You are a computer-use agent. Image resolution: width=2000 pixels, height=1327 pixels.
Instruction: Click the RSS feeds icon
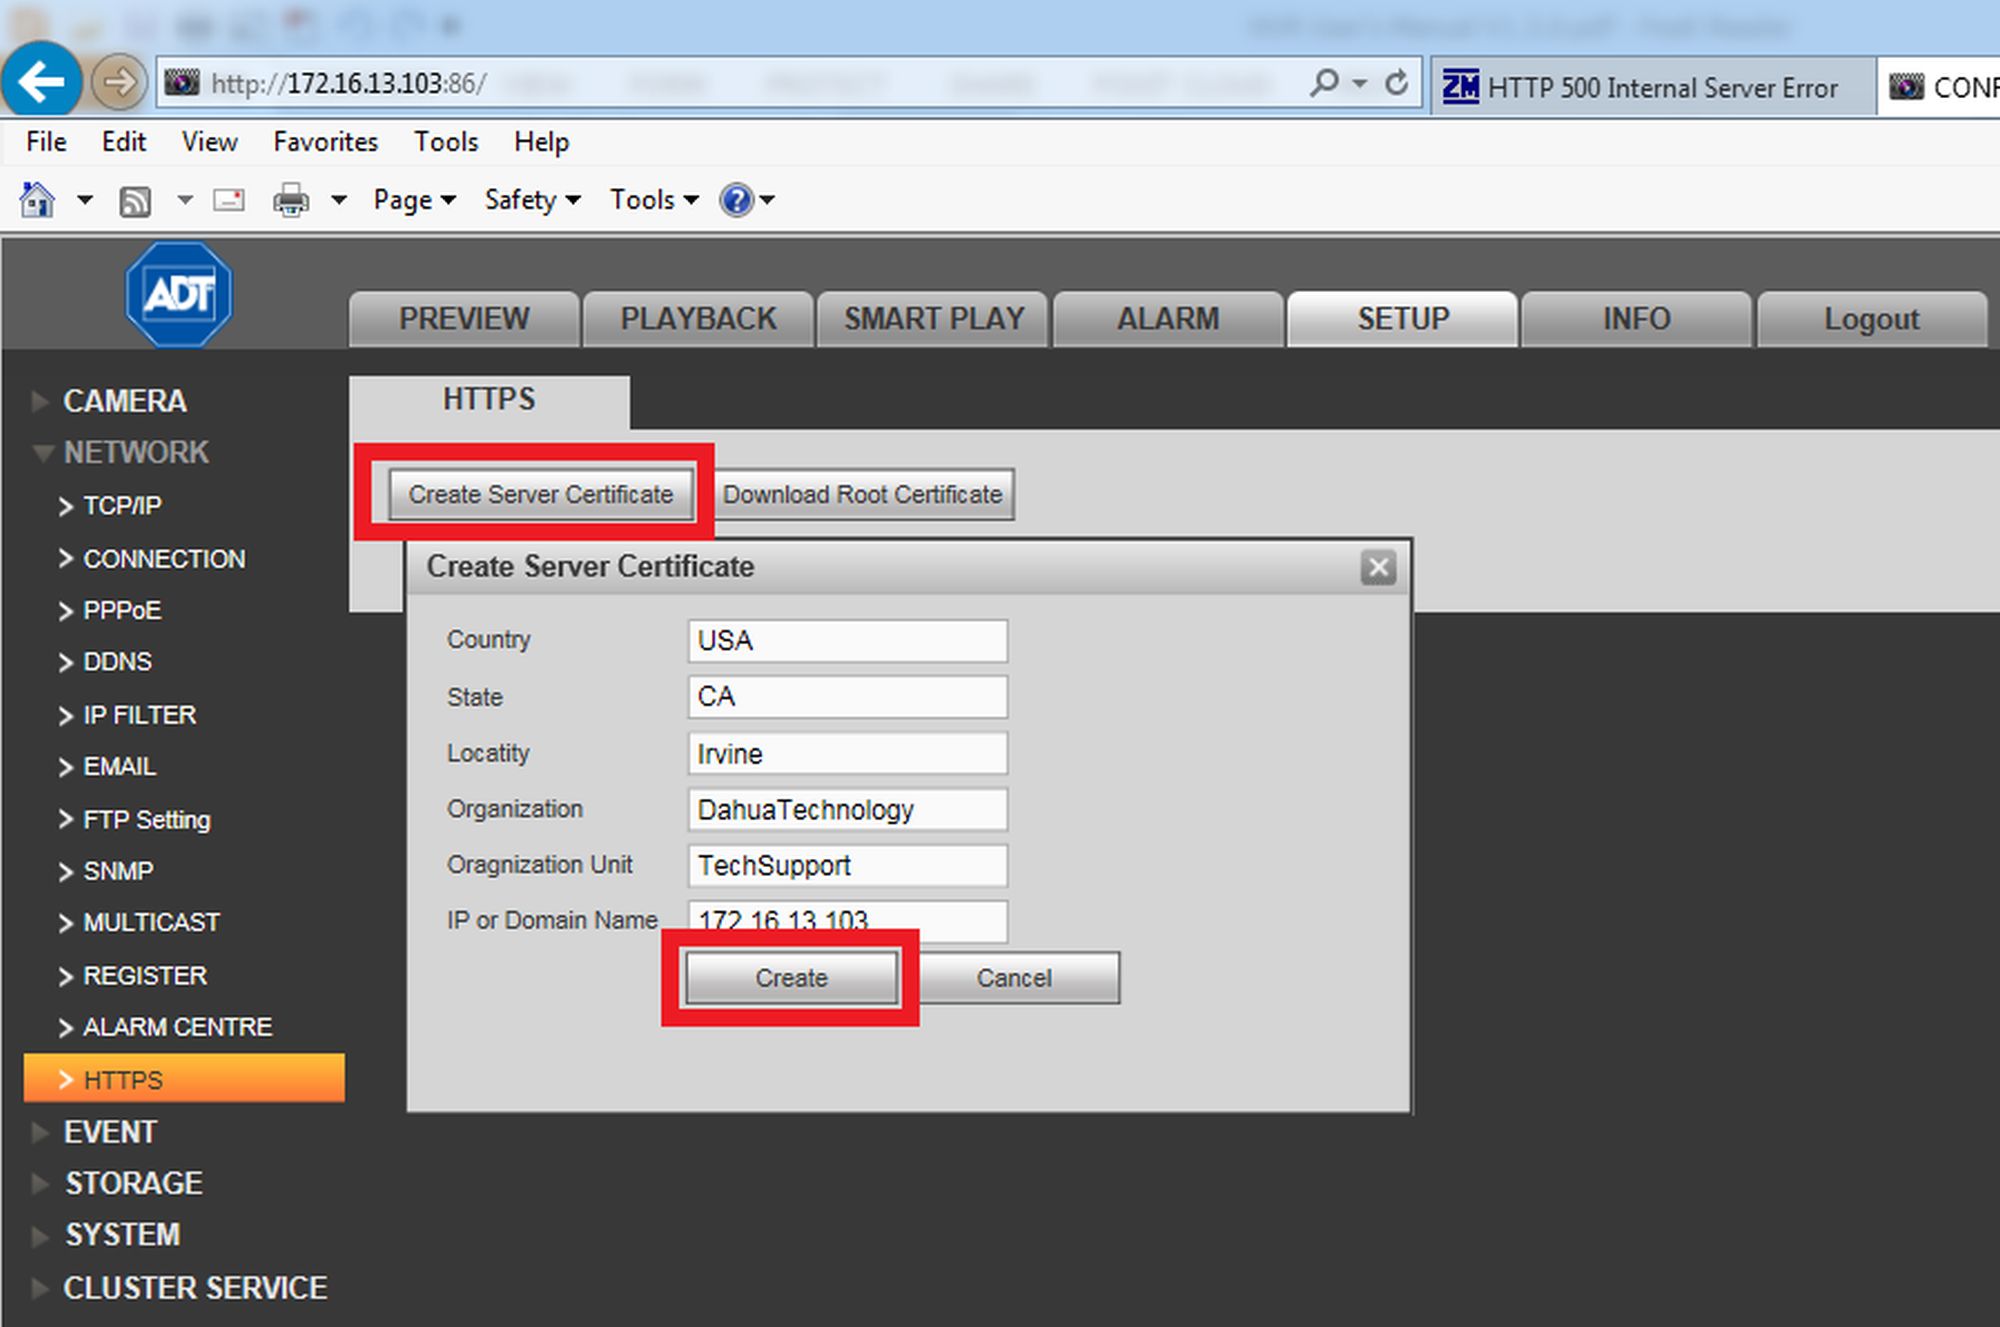click(x=135, y=201)
